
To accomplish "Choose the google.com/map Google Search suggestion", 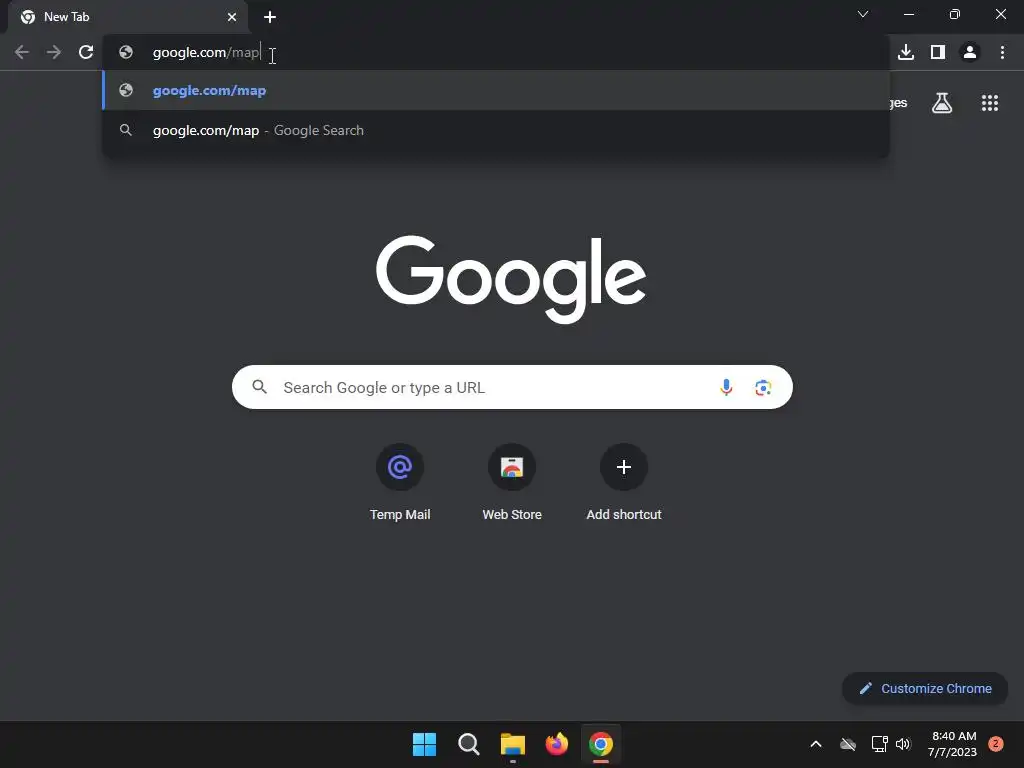I will pos(496,130).
